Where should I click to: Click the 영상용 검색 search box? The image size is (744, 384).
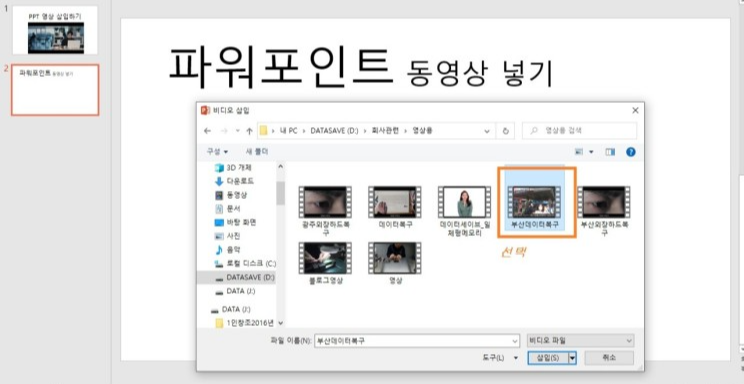(x=579, y=131)
